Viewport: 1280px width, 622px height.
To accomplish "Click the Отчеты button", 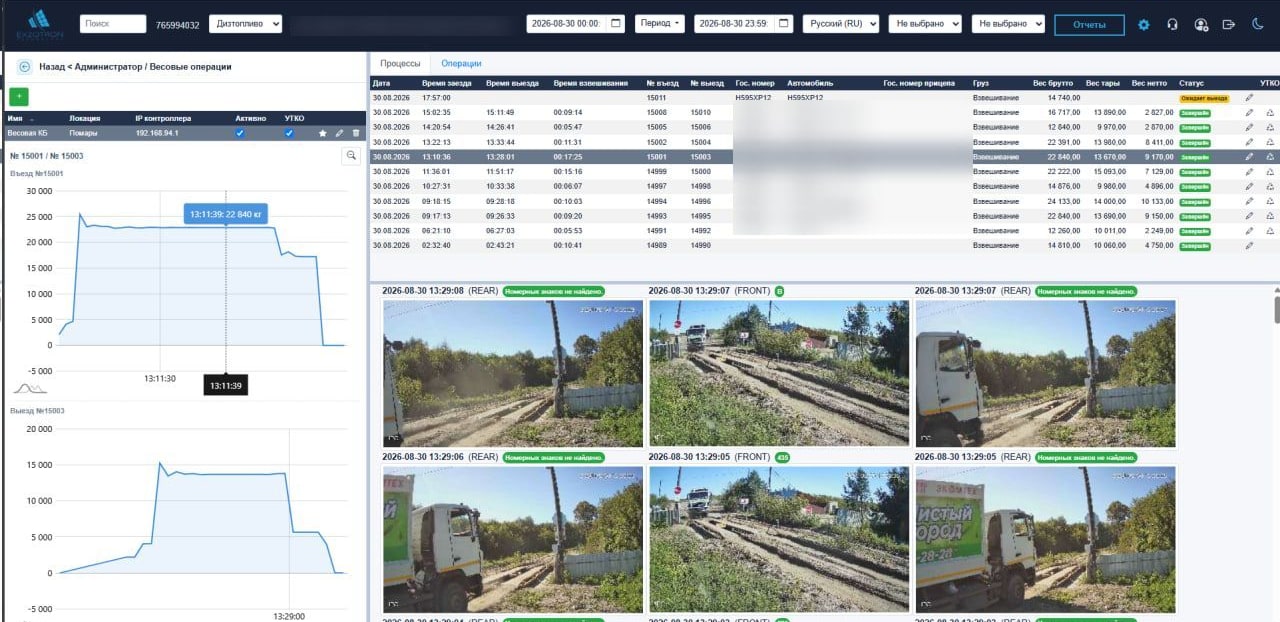I will pyautogui.click(x=1089, y=24).
